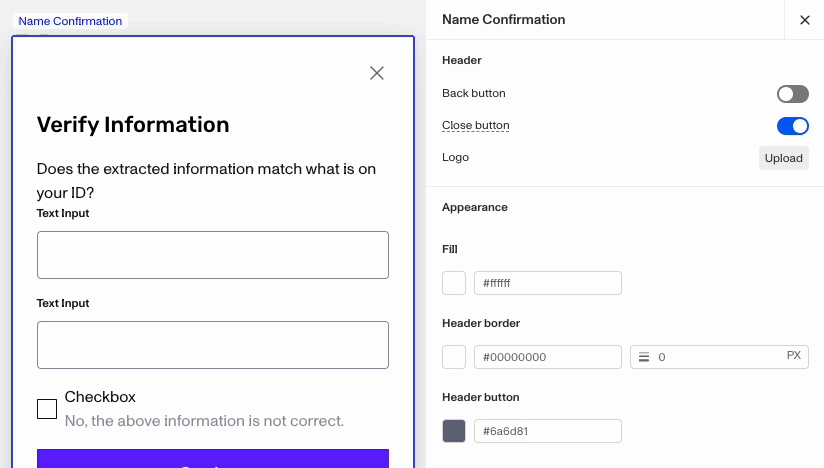Click the Back button label text
This screenshot has height=468, width=824.
(x=473, y=93)
